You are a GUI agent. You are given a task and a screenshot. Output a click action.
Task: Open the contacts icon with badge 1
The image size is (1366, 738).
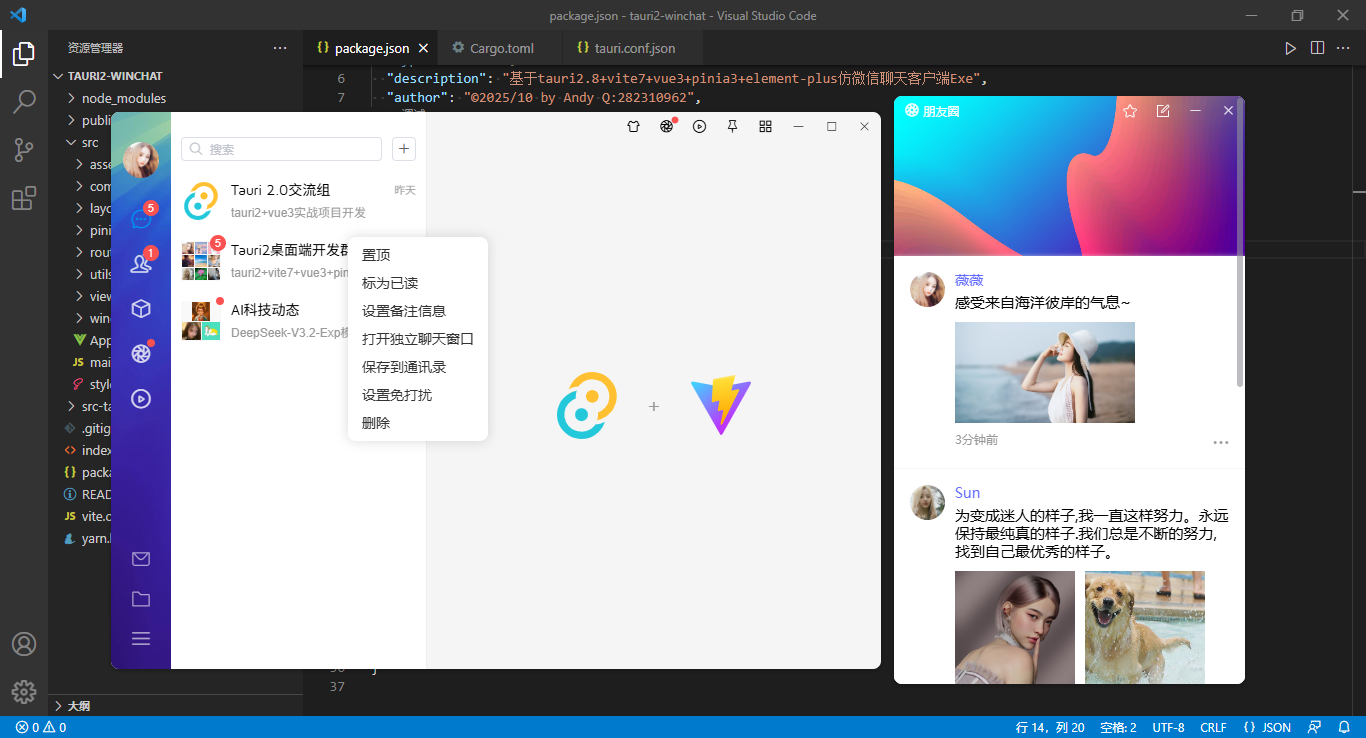(x=141, y=264)
